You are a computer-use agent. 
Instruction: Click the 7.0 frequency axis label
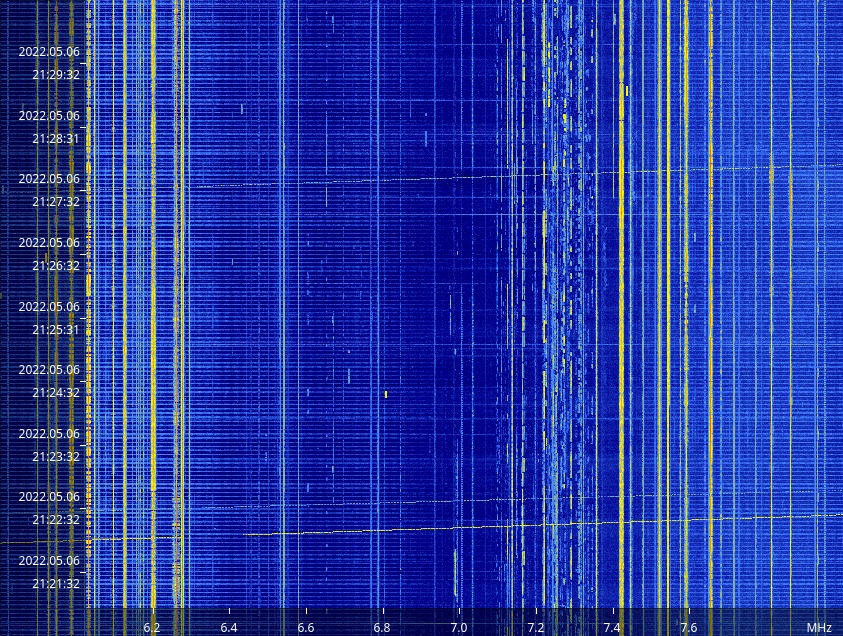(459, 627)
